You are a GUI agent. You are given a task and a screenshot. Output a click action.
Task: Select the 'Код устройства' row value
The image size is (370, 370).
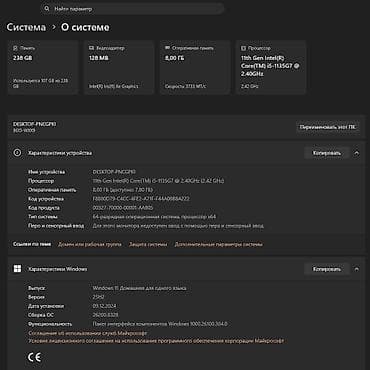tap(141, 199)
